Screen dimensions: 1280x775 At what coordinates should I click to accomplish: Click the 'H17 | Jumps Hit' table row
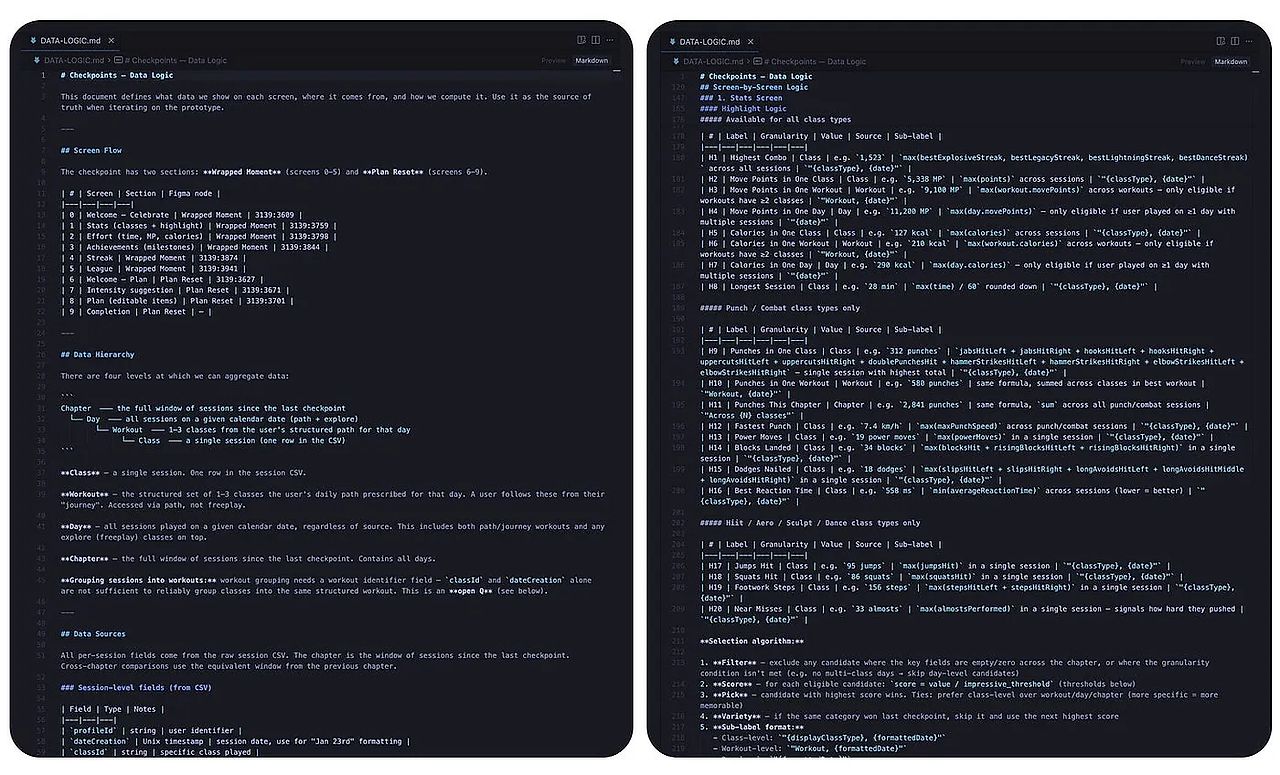[939, 566]
